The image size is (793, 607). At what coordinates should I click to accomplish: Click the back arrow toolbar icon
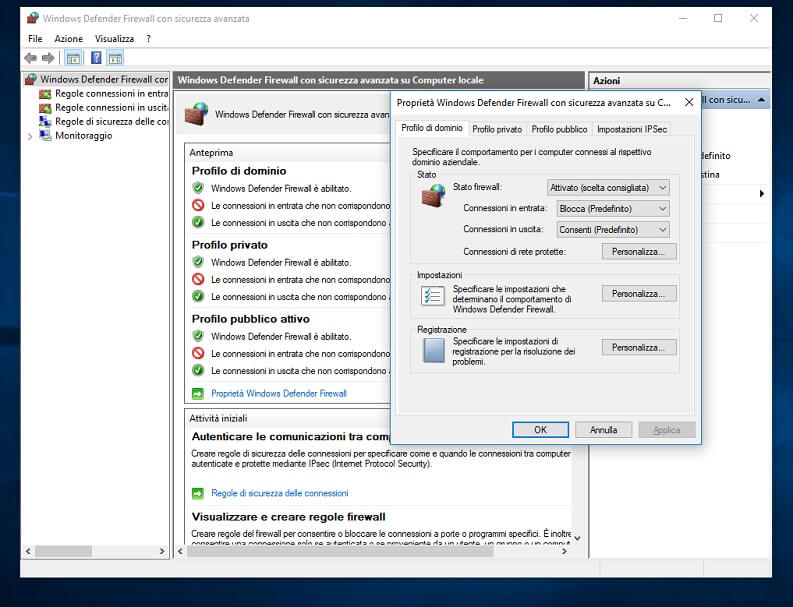(x=30, y=58)
